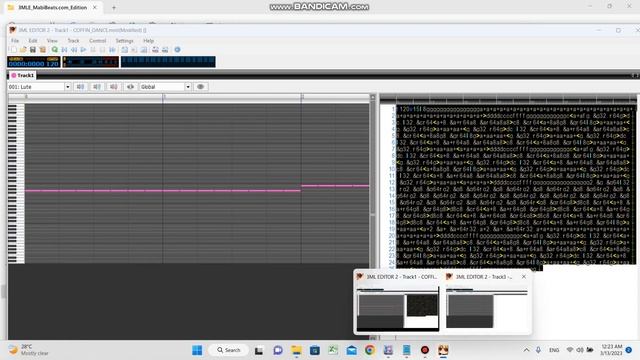Select the 3MLE_MabiBeats.com_Edition explorer tab

(53, 7)
